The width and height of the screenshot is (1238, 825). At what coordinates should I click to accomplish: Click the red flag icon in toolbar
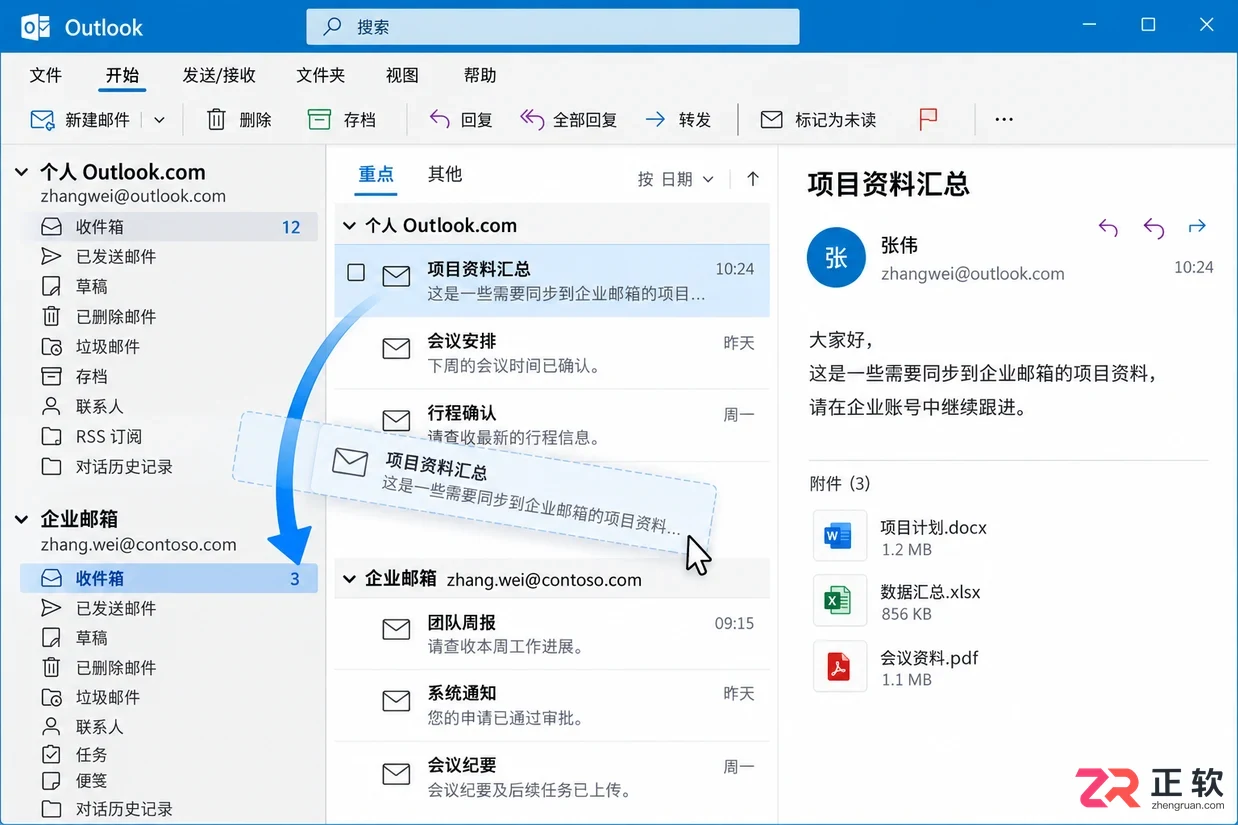pyautogui.click(x=928, y=120)
